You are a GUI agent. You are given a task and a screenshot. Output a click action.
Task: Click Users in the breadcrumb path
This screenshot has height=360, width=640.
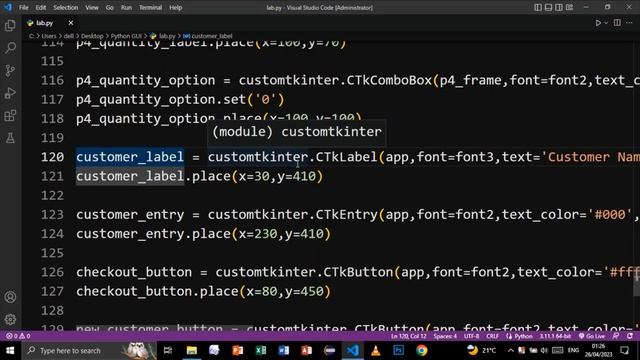click(x=49, y=36)
